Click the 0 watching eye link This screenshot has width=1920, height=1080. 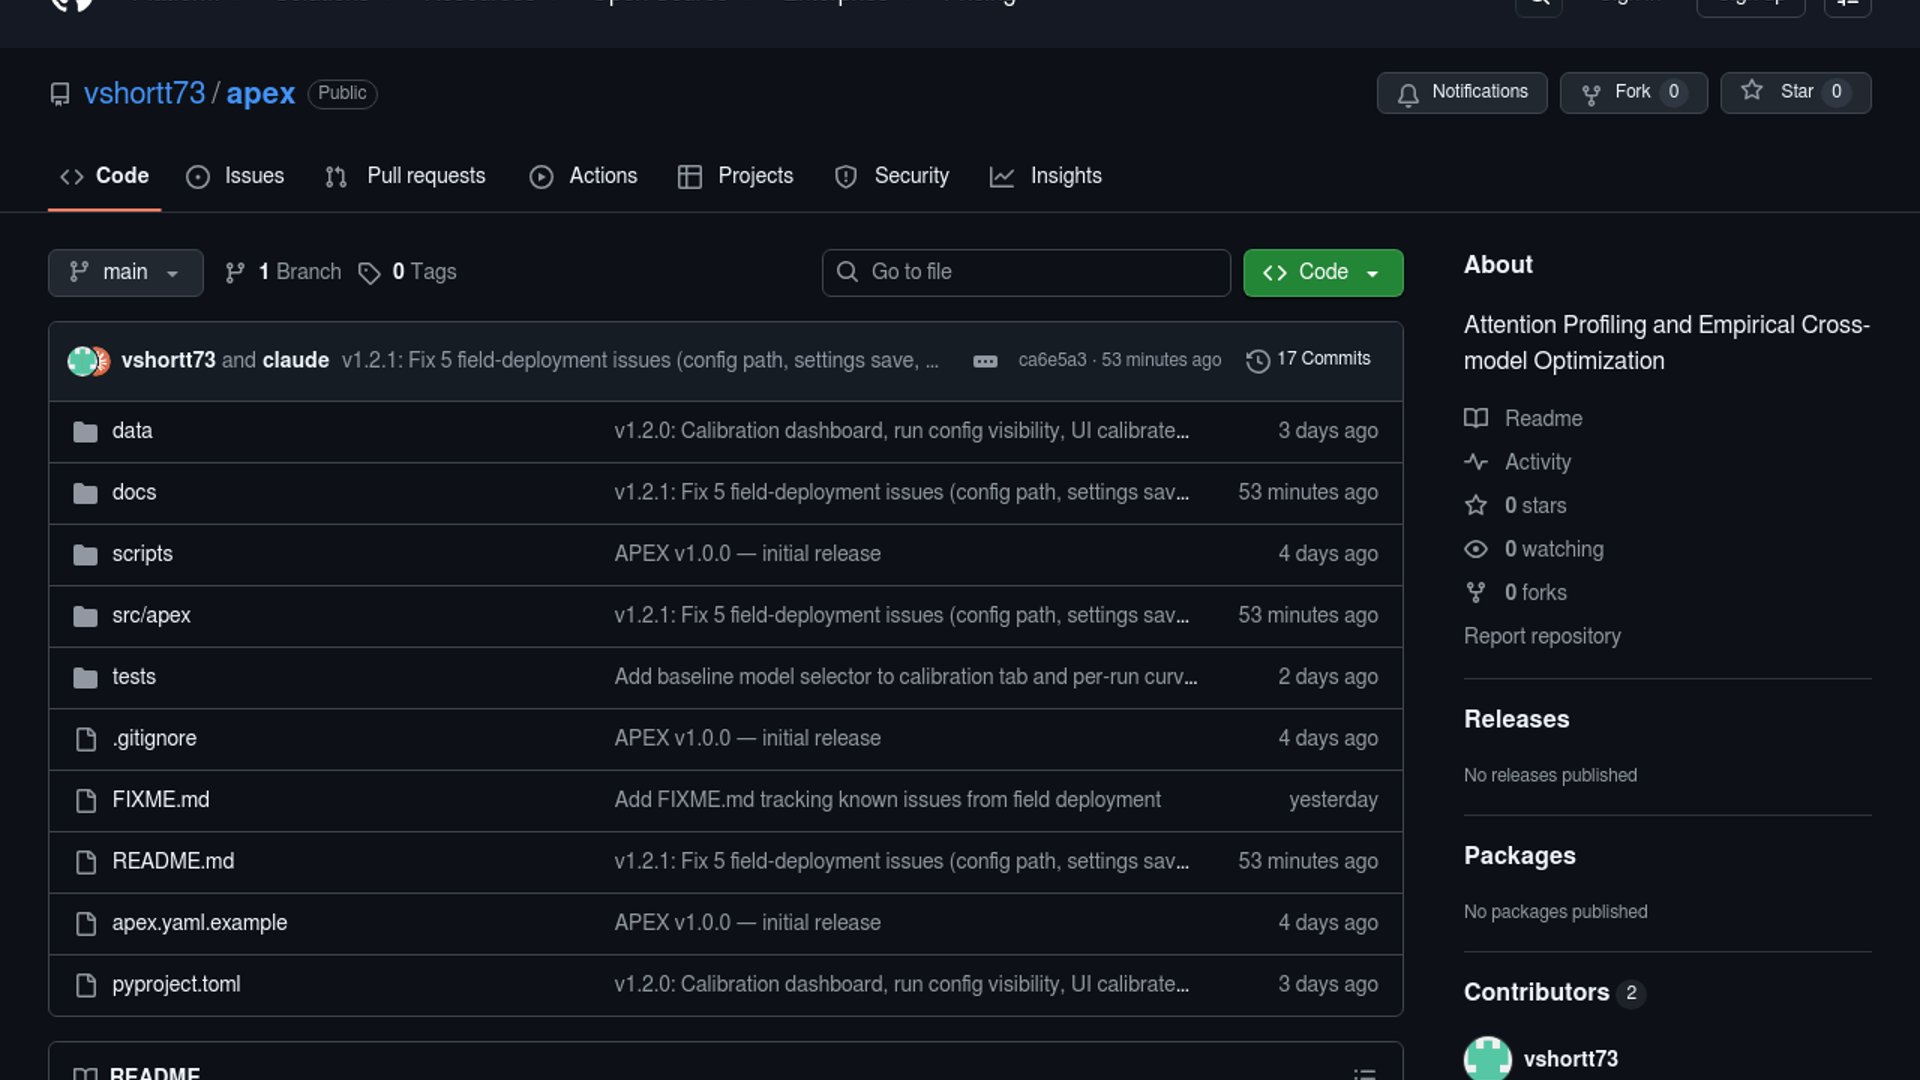[1476, 549]
